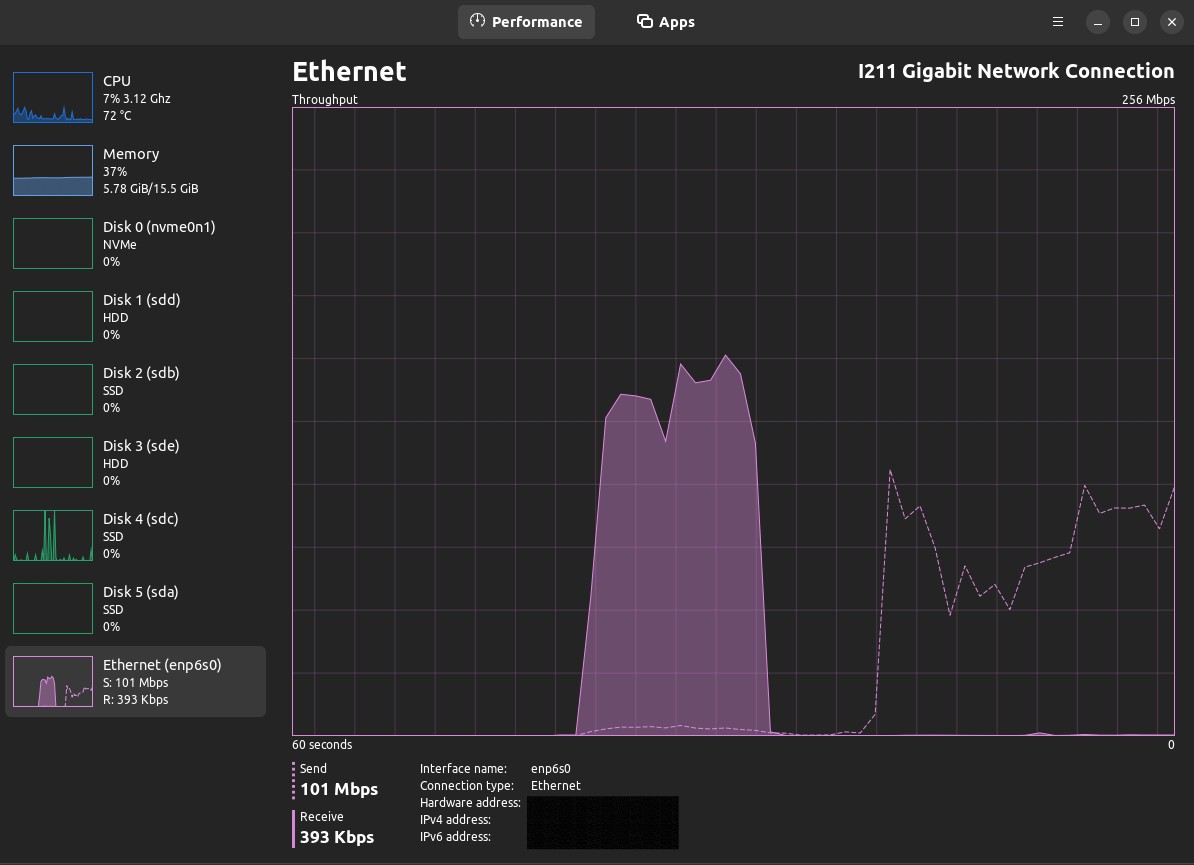This screenshot has width=1194, height=865.
Task: Select the CPU usage graph thumbnail
Action: [52, 98]
